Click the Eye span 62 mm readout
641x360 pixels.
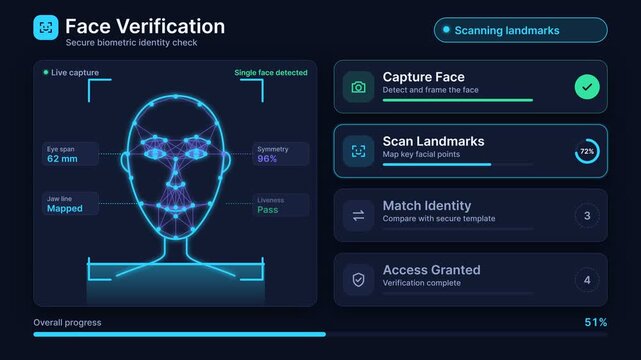pos(70,154)
